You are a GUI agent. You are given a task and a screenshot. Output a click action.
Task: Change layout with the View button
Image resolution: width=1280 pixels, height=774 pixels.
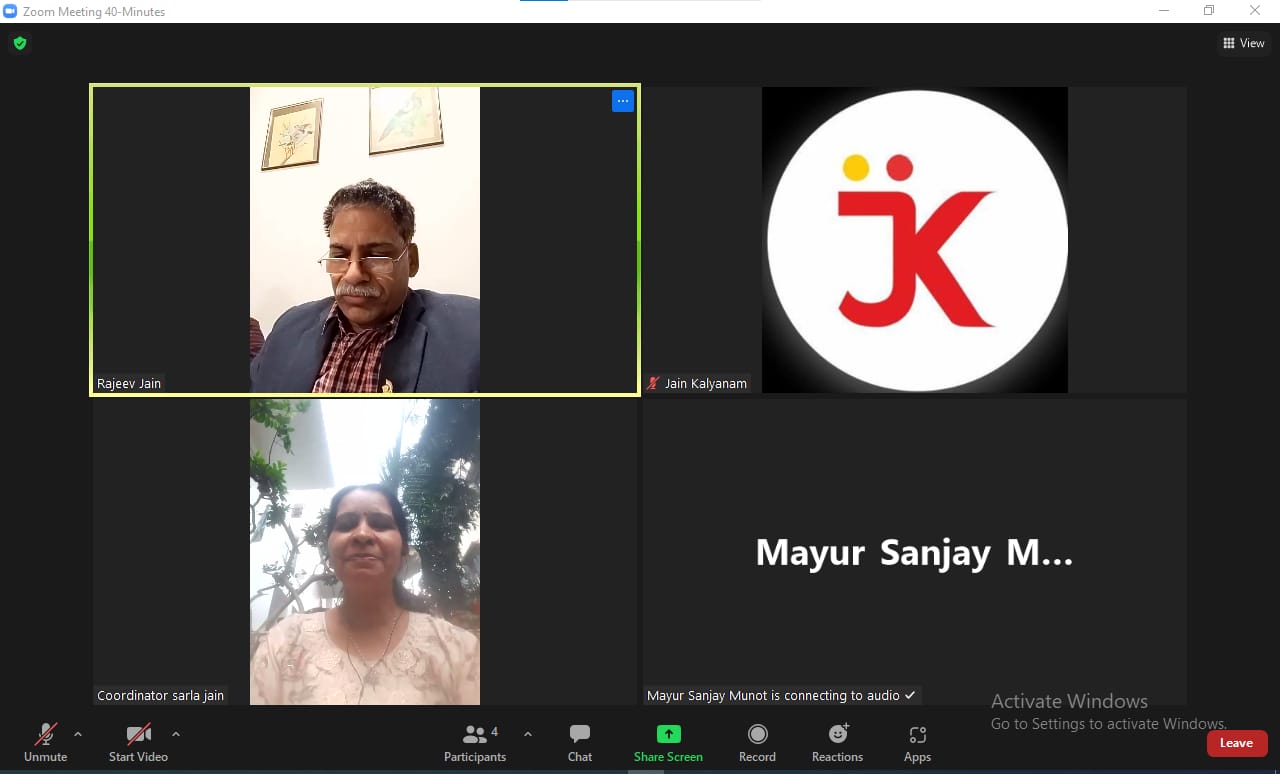tap(1243, 43)
